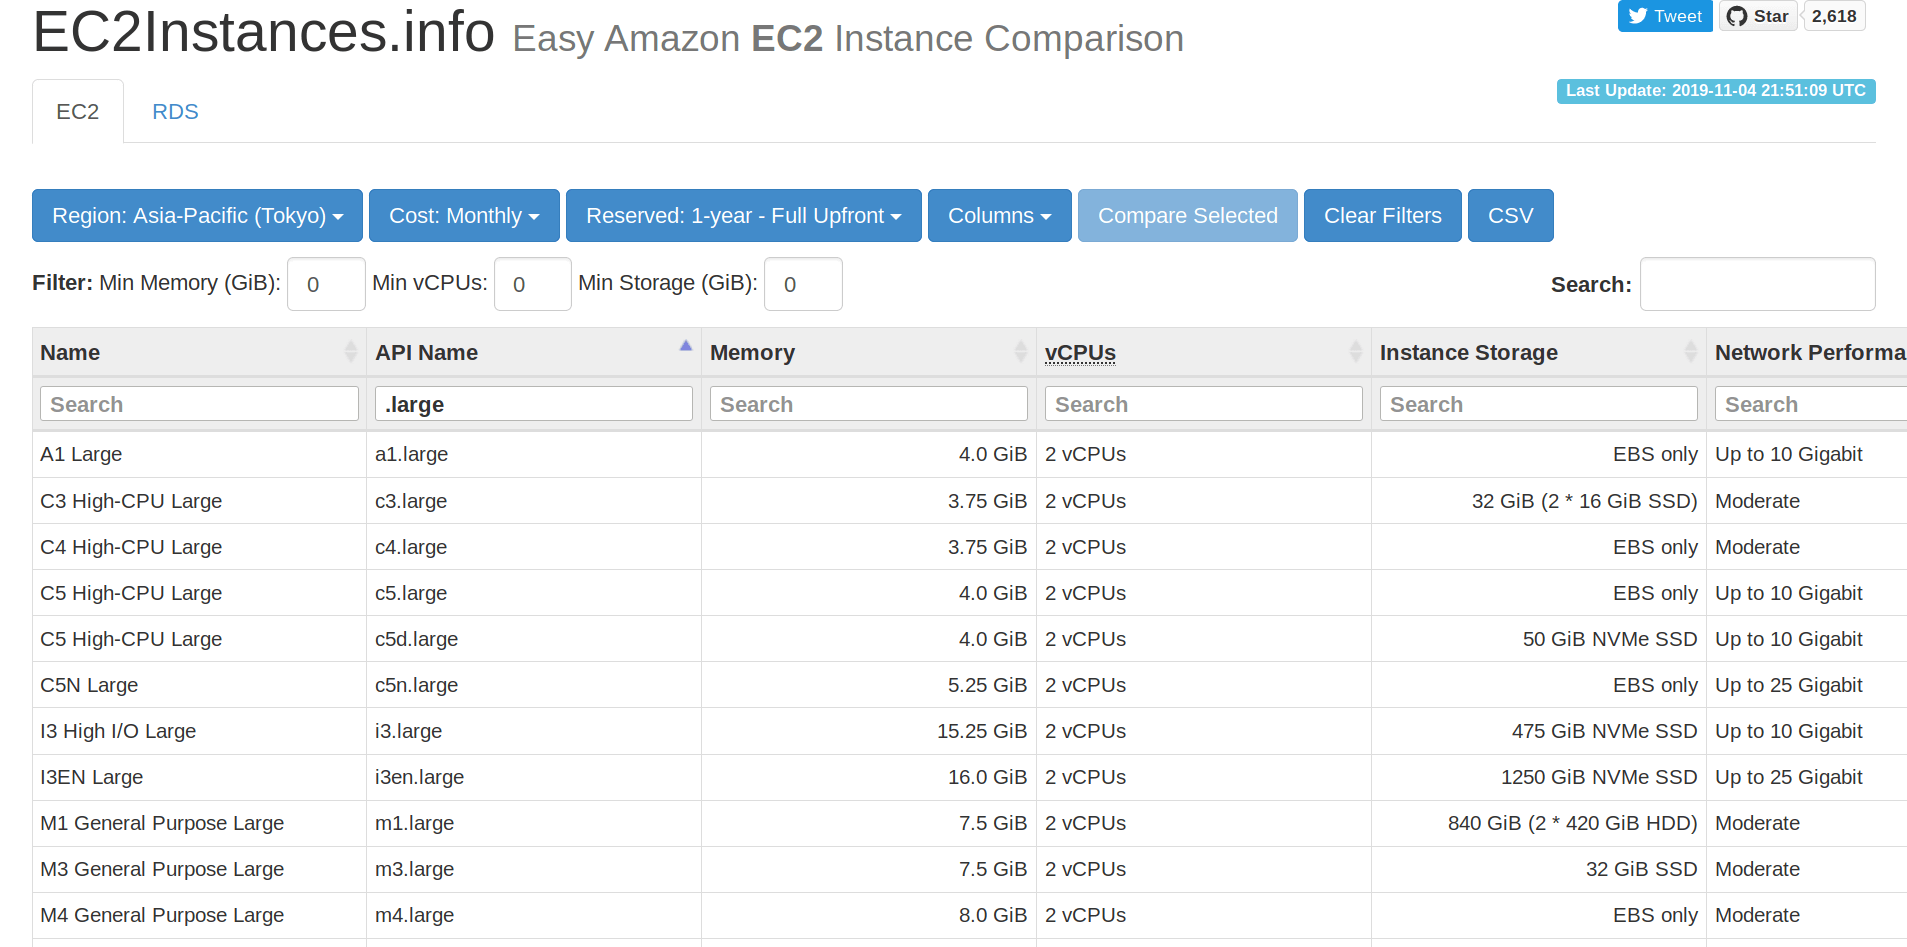Click the CSV export button
The width and height of the screenshot is (1907, 947).
coord(1510,215)
